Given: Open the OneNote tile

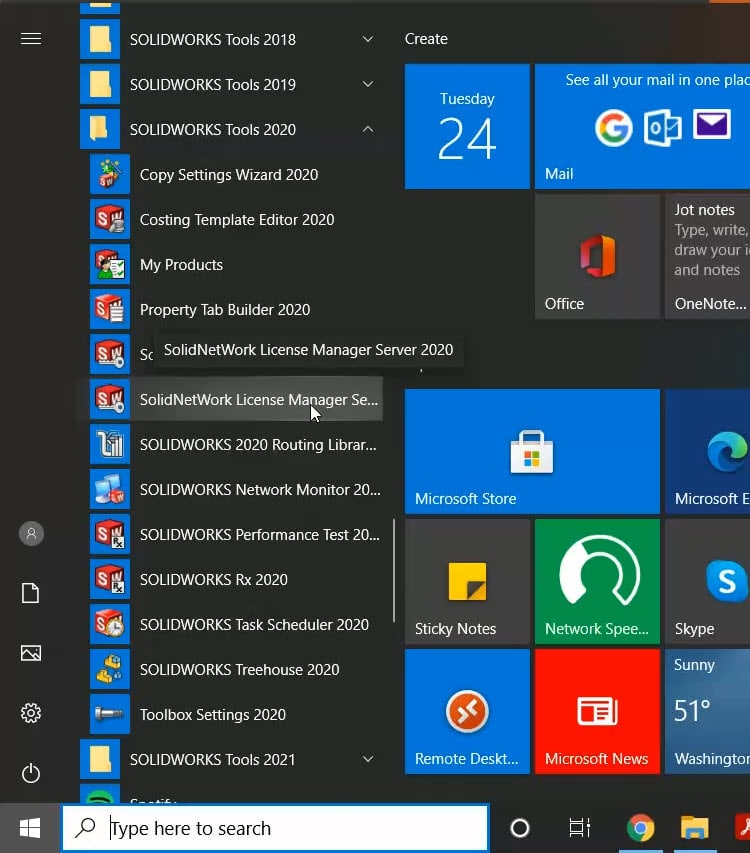Looking at the screenshot, I should pyautogui.click(x=707, y=257).
